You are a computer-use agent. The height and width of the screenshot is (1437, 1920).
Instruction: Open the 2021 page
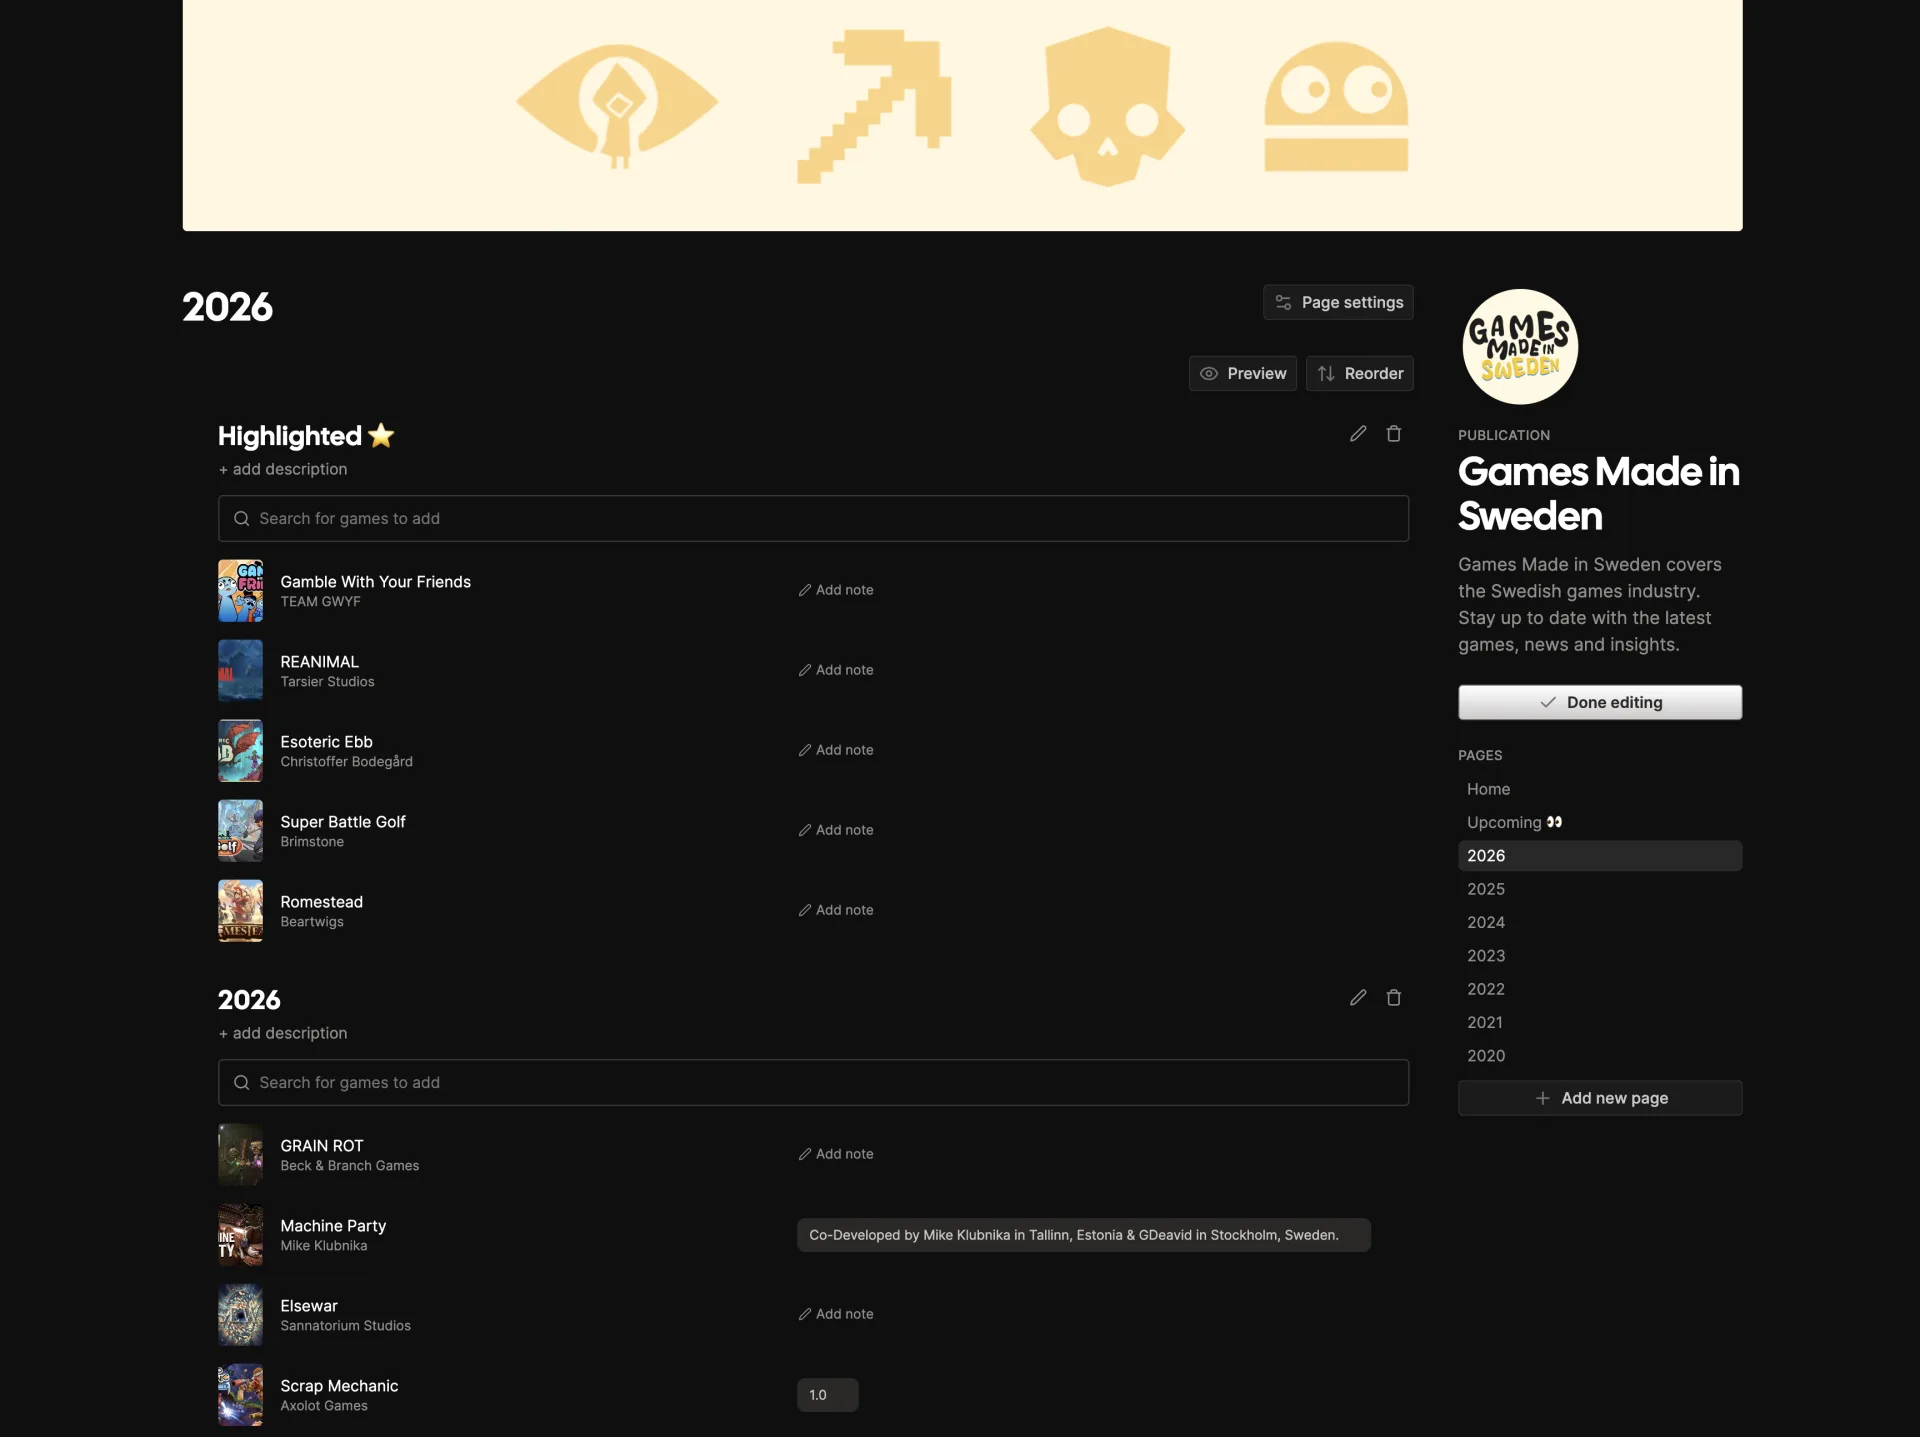(1600, 1022)
